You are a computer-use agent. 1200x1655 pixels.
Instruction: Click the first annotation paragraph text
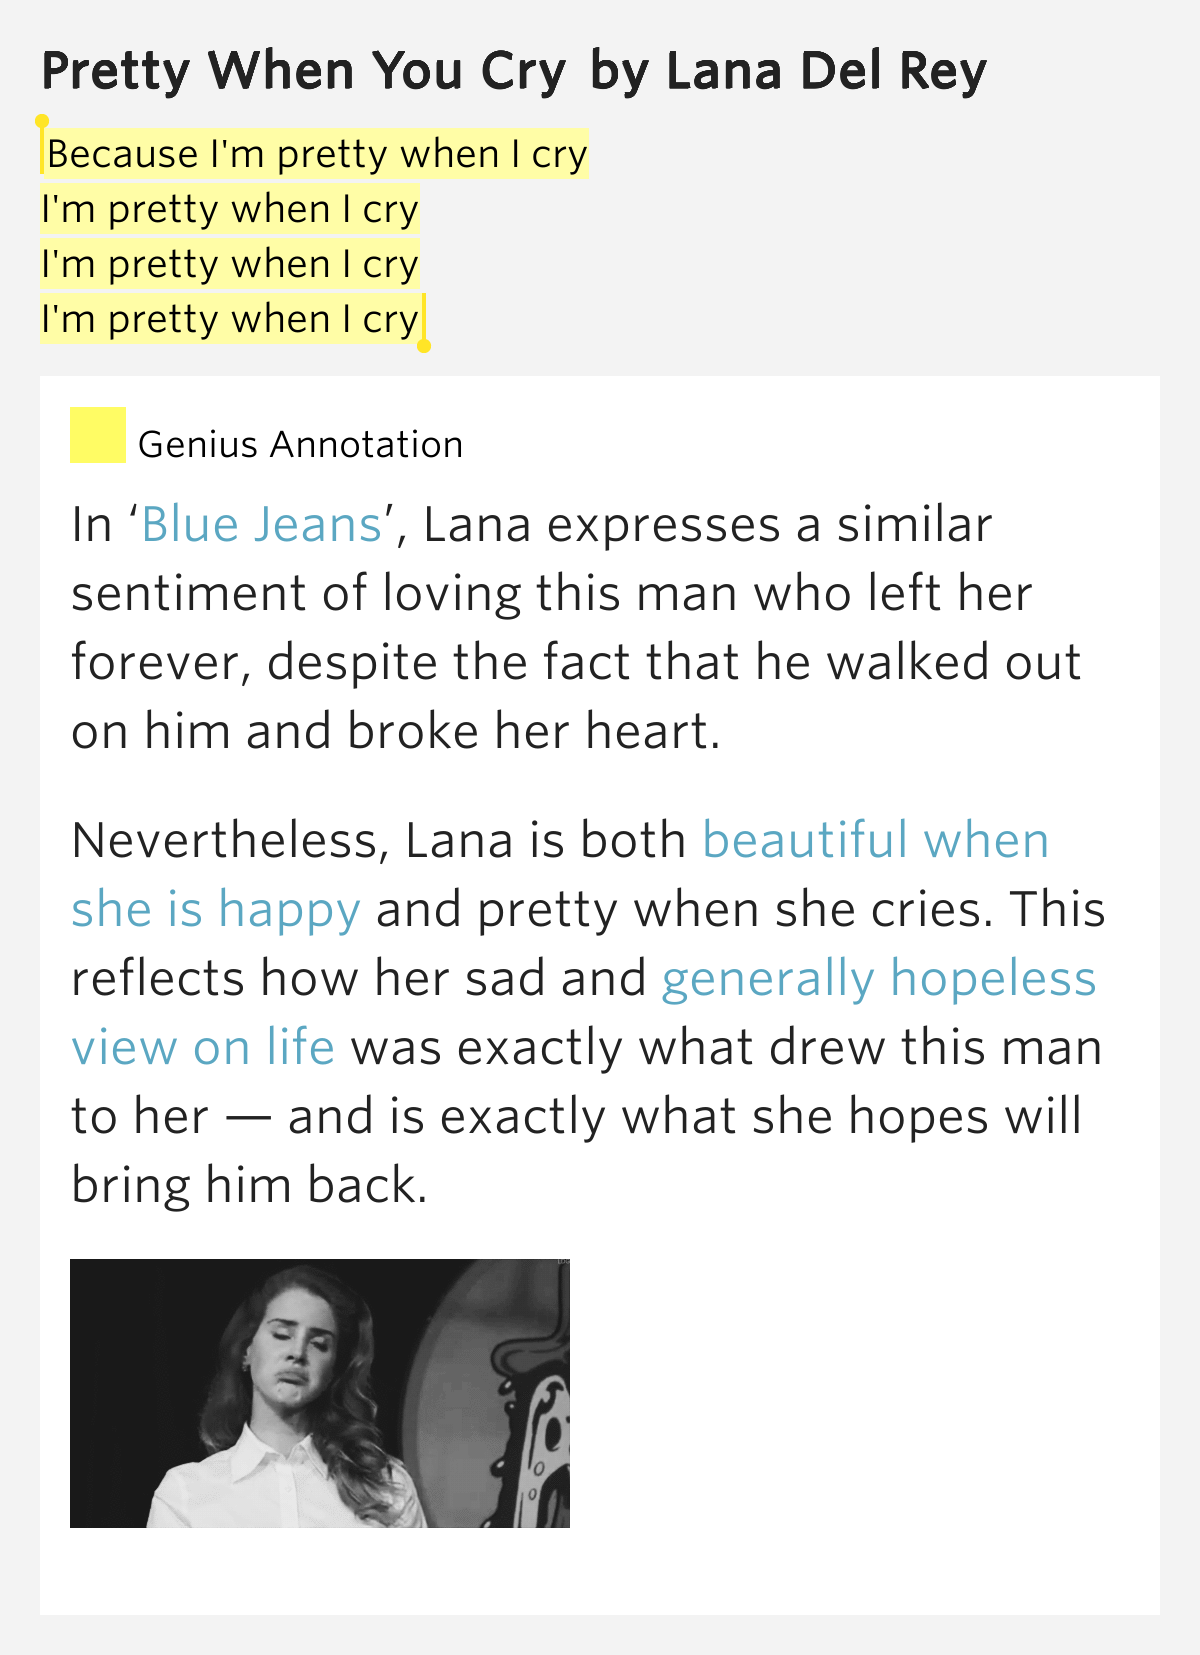(576, 628)
